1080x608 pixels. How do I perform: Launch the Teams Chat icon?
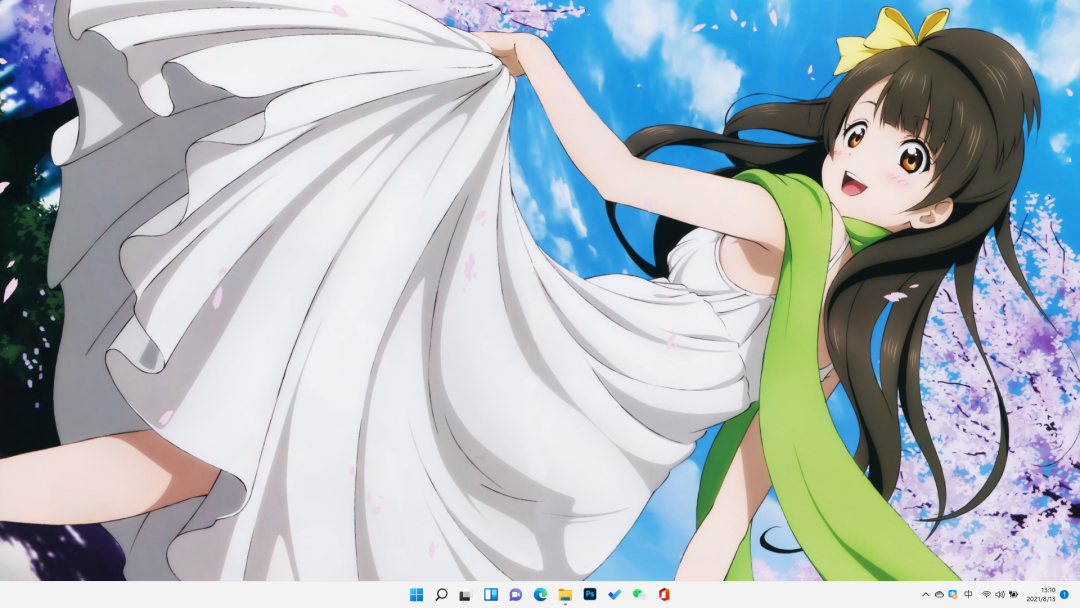coord(515,595)
